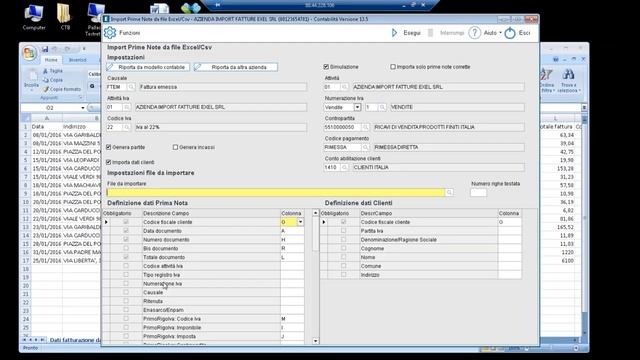The width and height of the screenshot is (640, 360).
Task: Click the Numero righe testata field
Action: point(478,192)
